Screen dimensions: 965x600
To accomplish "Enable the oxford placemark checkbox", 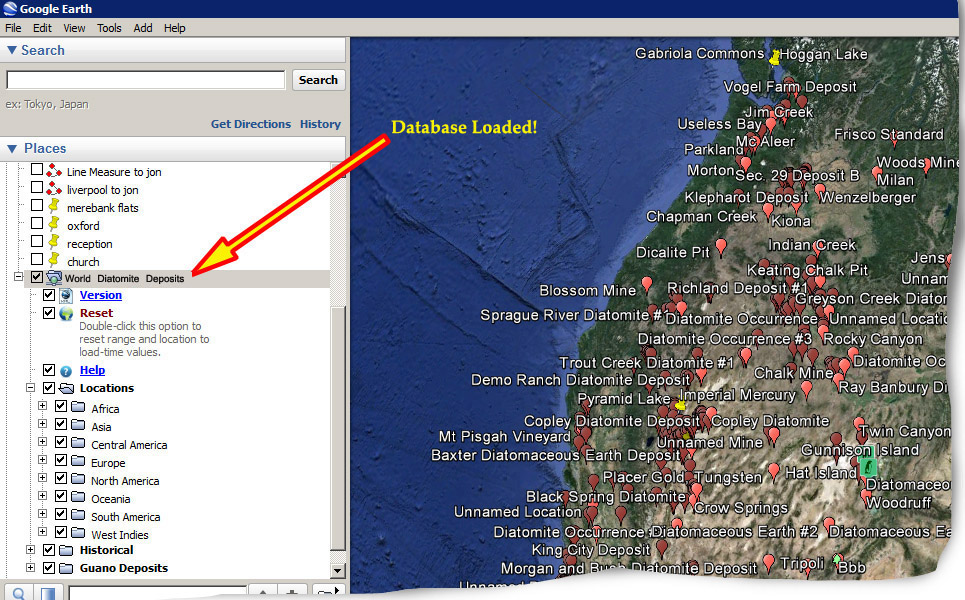I will pyautogui.click(x=37, y=223).
